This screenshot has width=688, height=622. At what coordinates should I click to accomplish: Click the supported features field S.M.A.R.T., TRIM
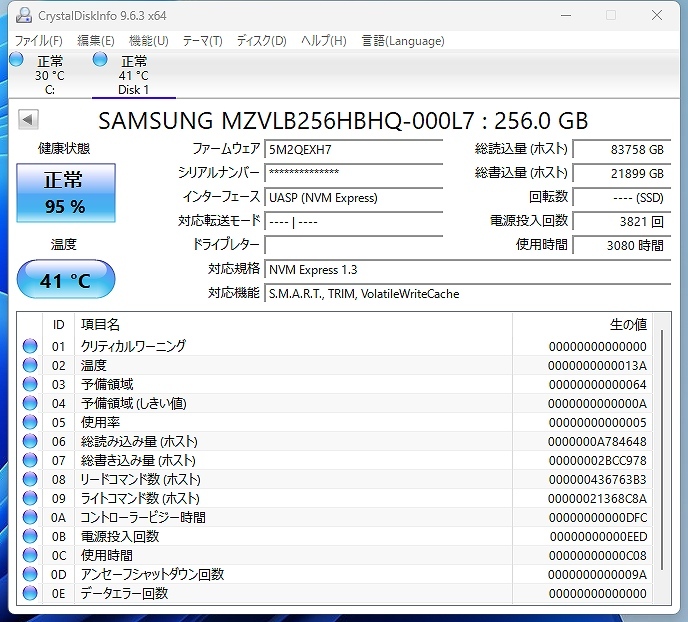[x=468, y=293]
